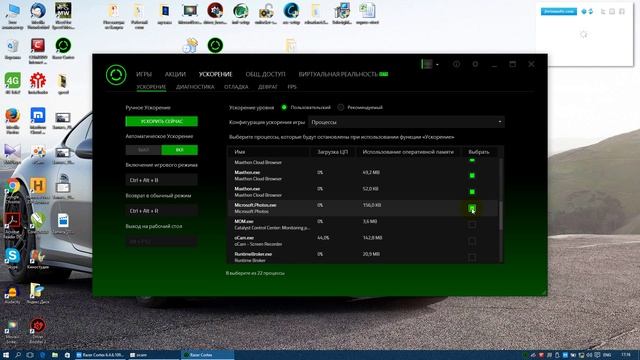Launch Mozilla Firefox from the desktop
Image resolution: width=640 pixels, height=360 pixels.
13,120
